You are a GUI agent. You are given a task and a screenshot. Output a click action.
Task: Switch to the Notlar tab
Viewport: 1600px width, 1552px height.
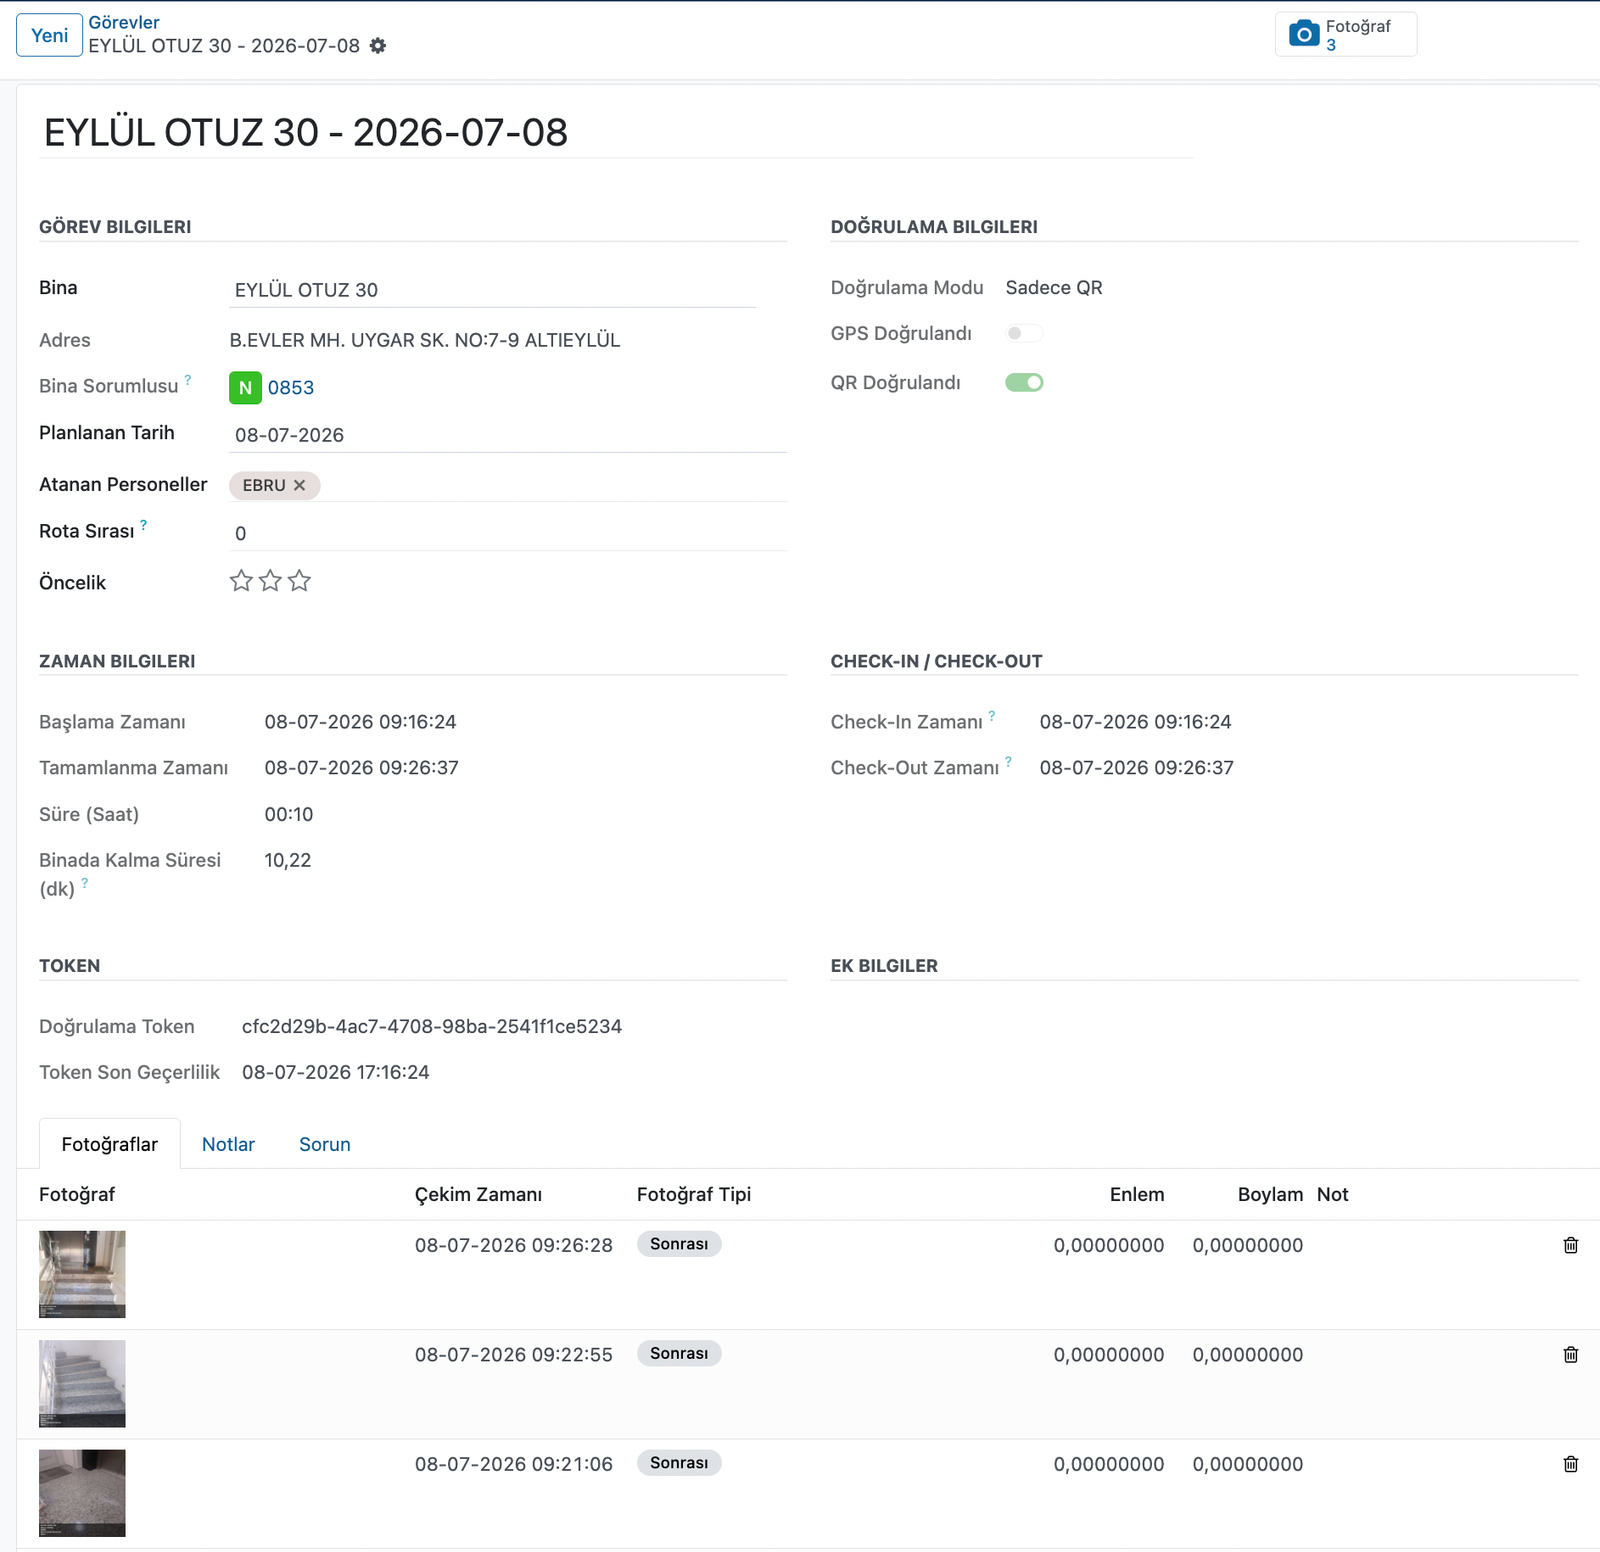tap(228, 1144)
